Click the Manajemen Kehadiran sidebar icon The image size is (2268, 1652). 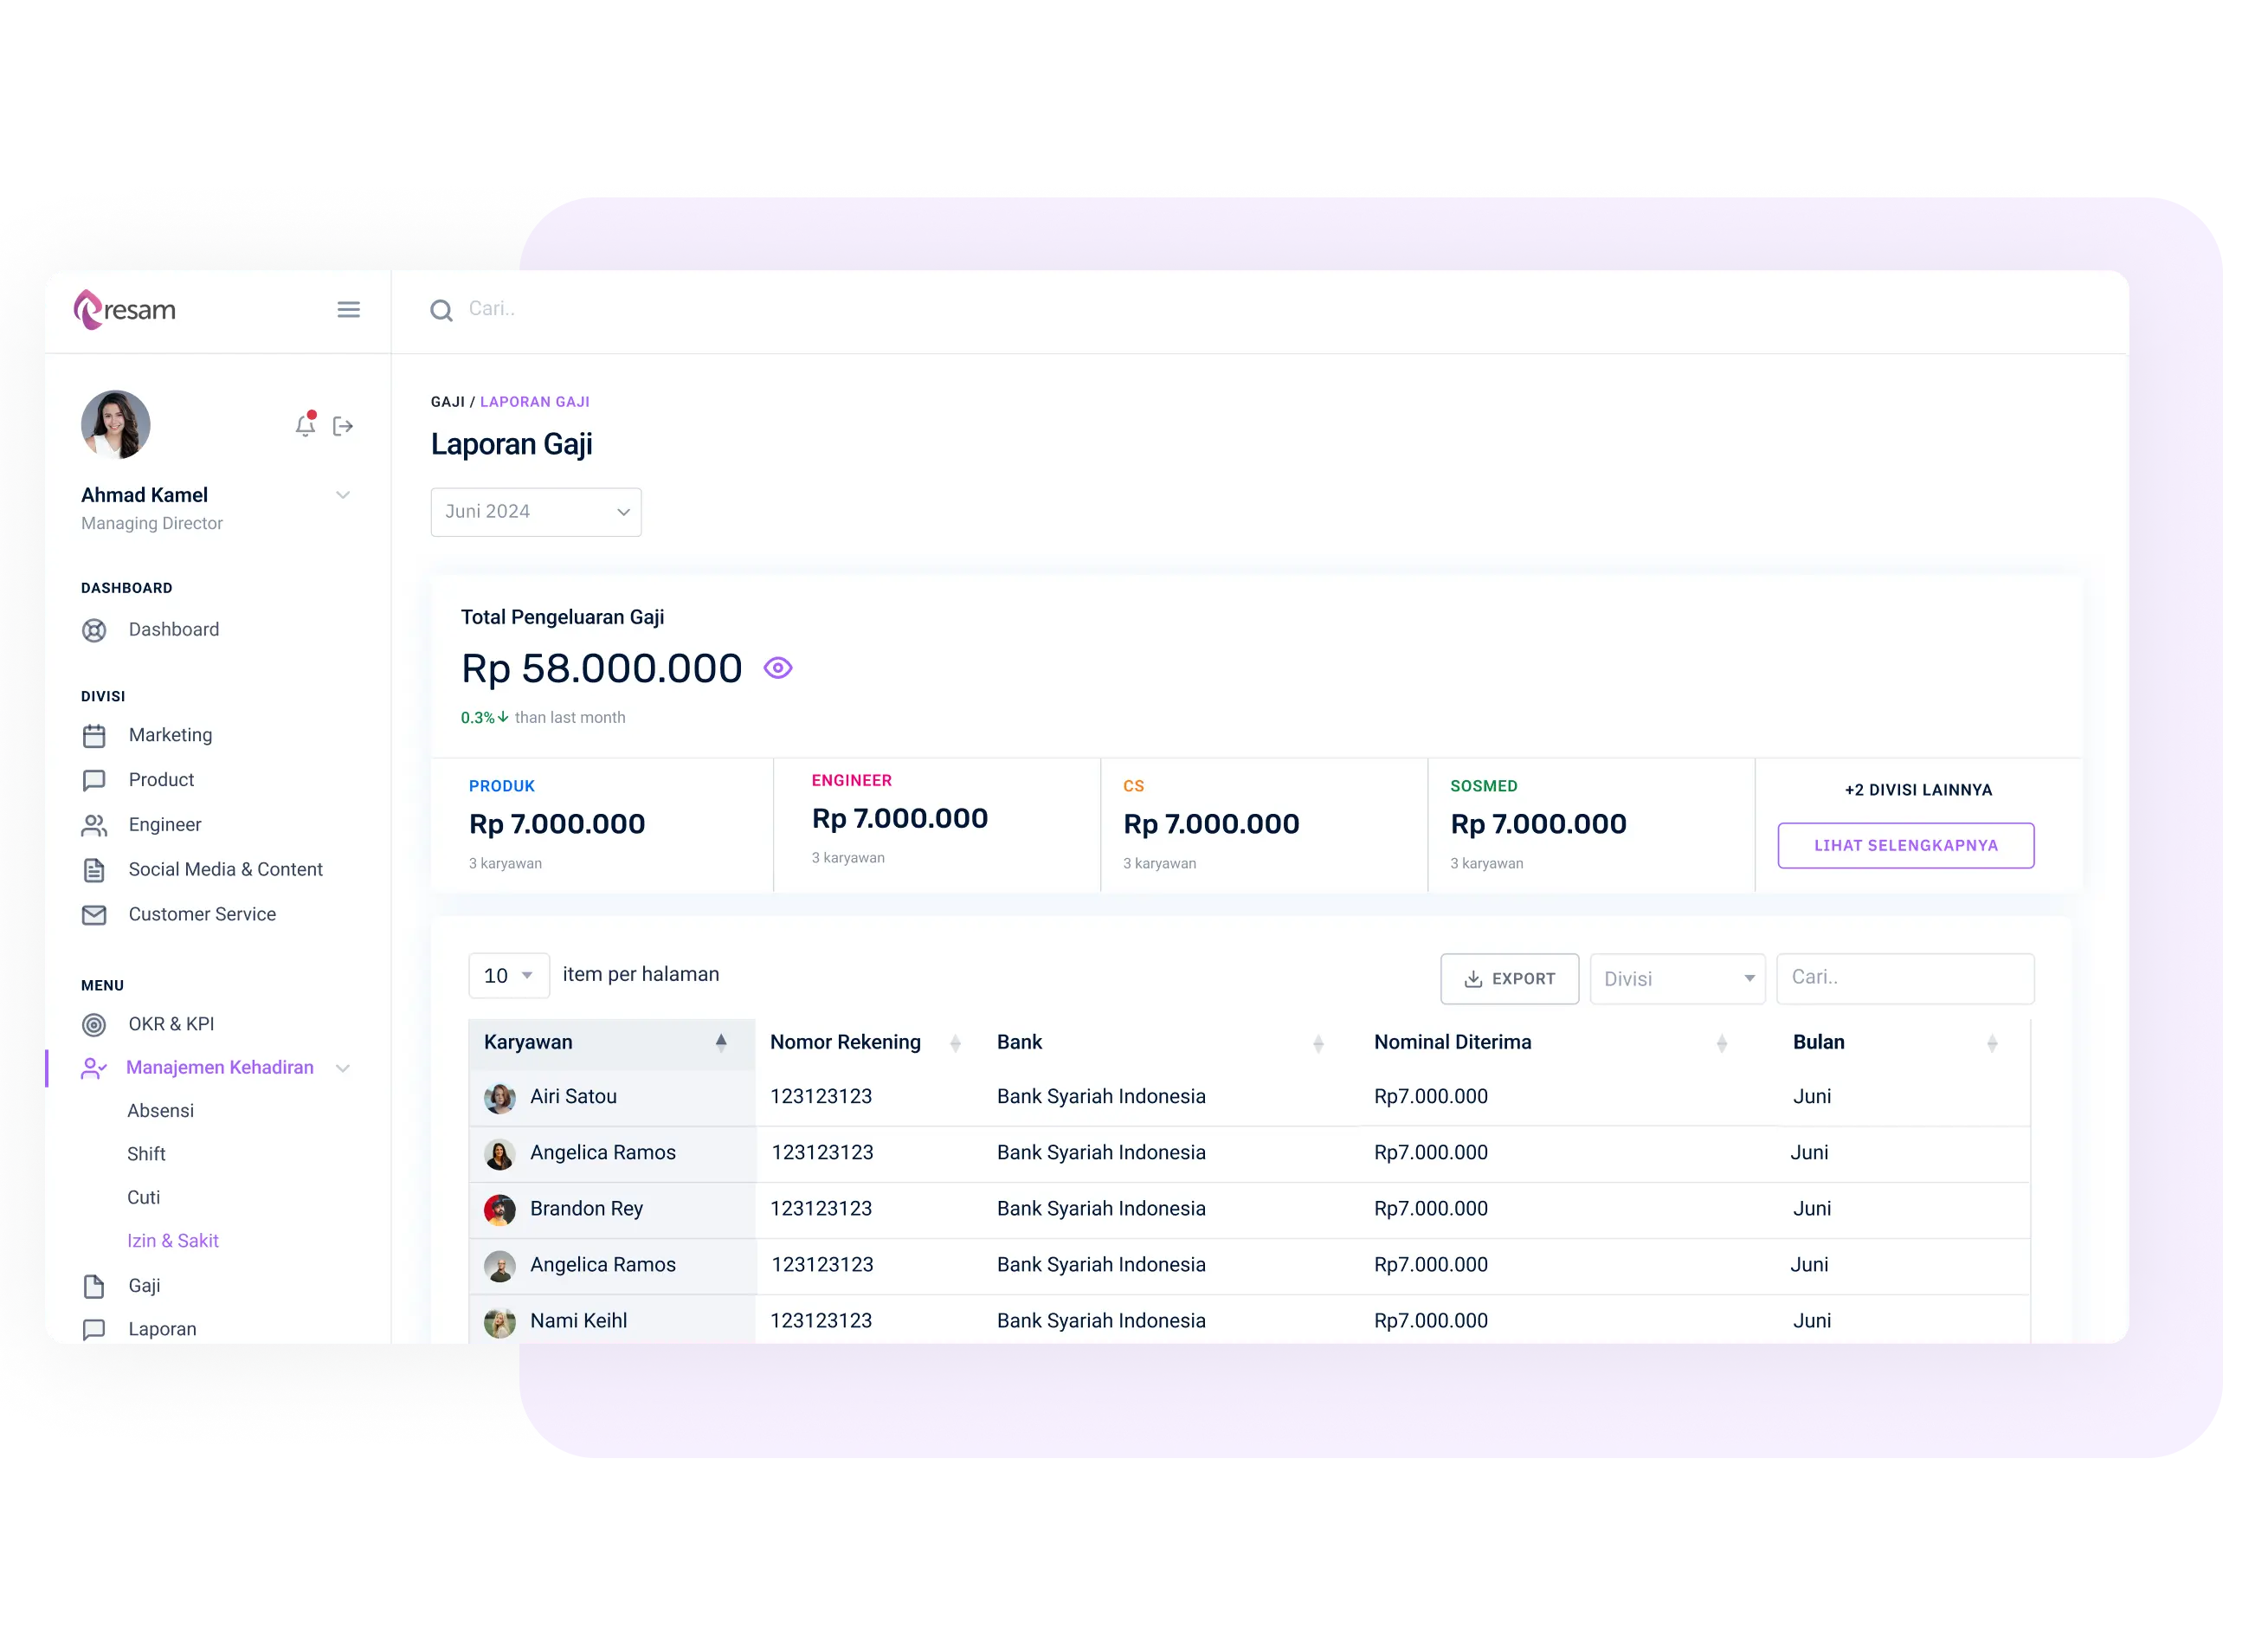97,1066
